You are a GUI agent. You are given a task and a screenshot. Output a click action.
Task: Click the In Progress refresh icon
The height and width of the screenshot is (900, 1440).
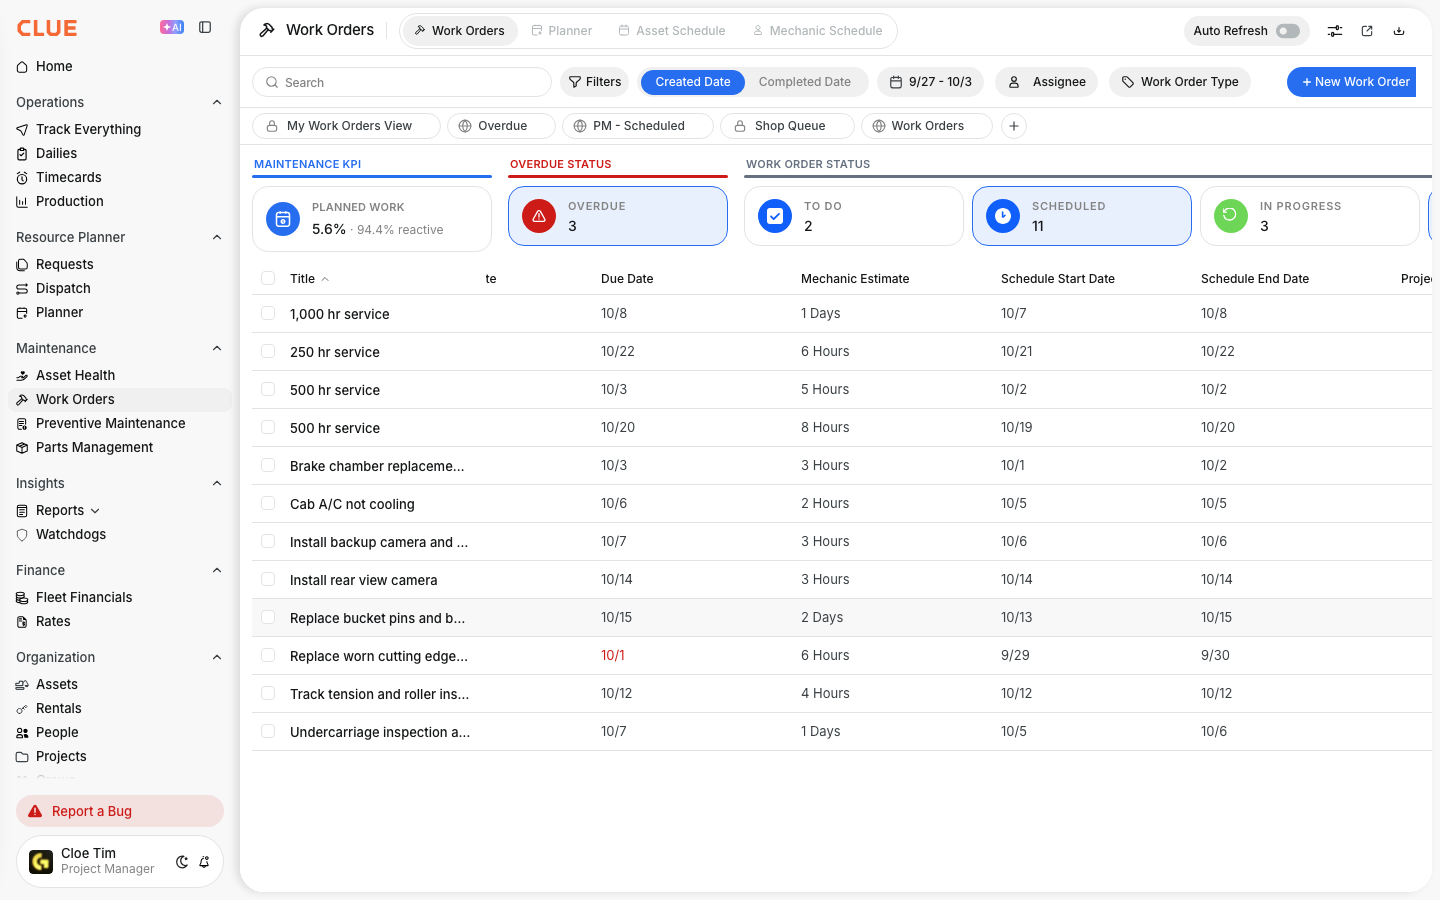[1231, 216]
